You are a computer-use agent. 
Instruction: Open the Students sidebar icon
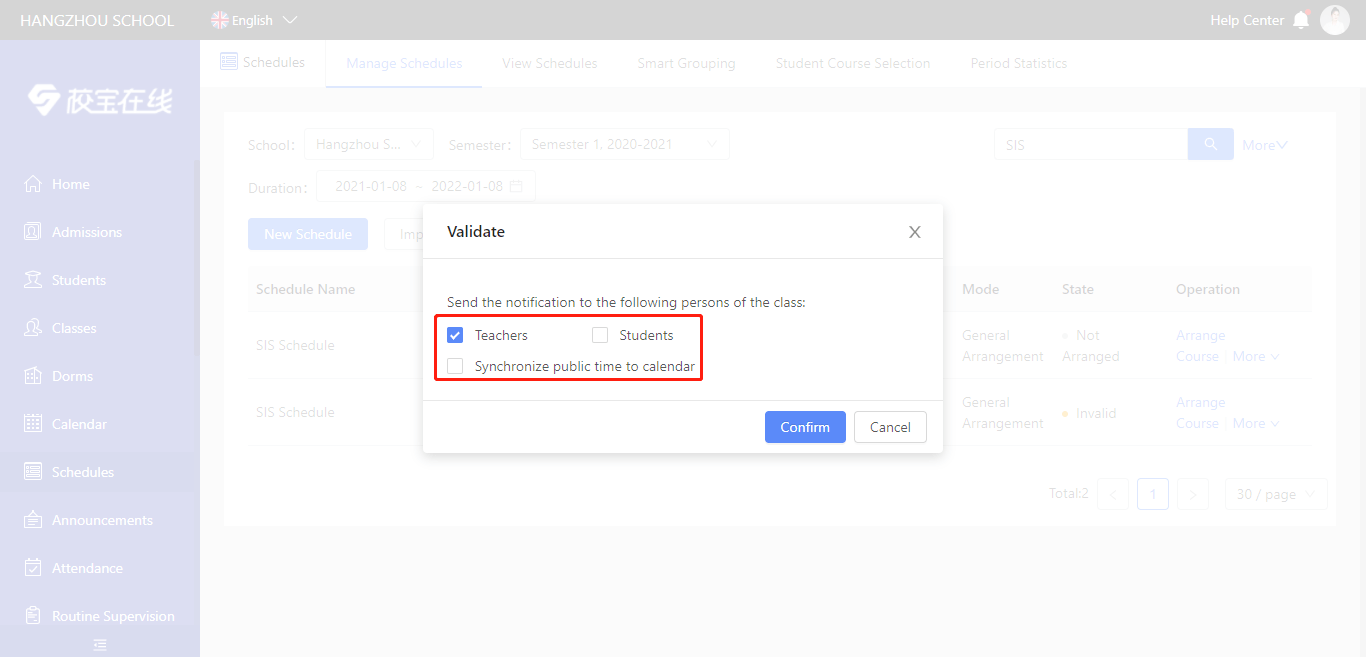click(x=33, y=280)
